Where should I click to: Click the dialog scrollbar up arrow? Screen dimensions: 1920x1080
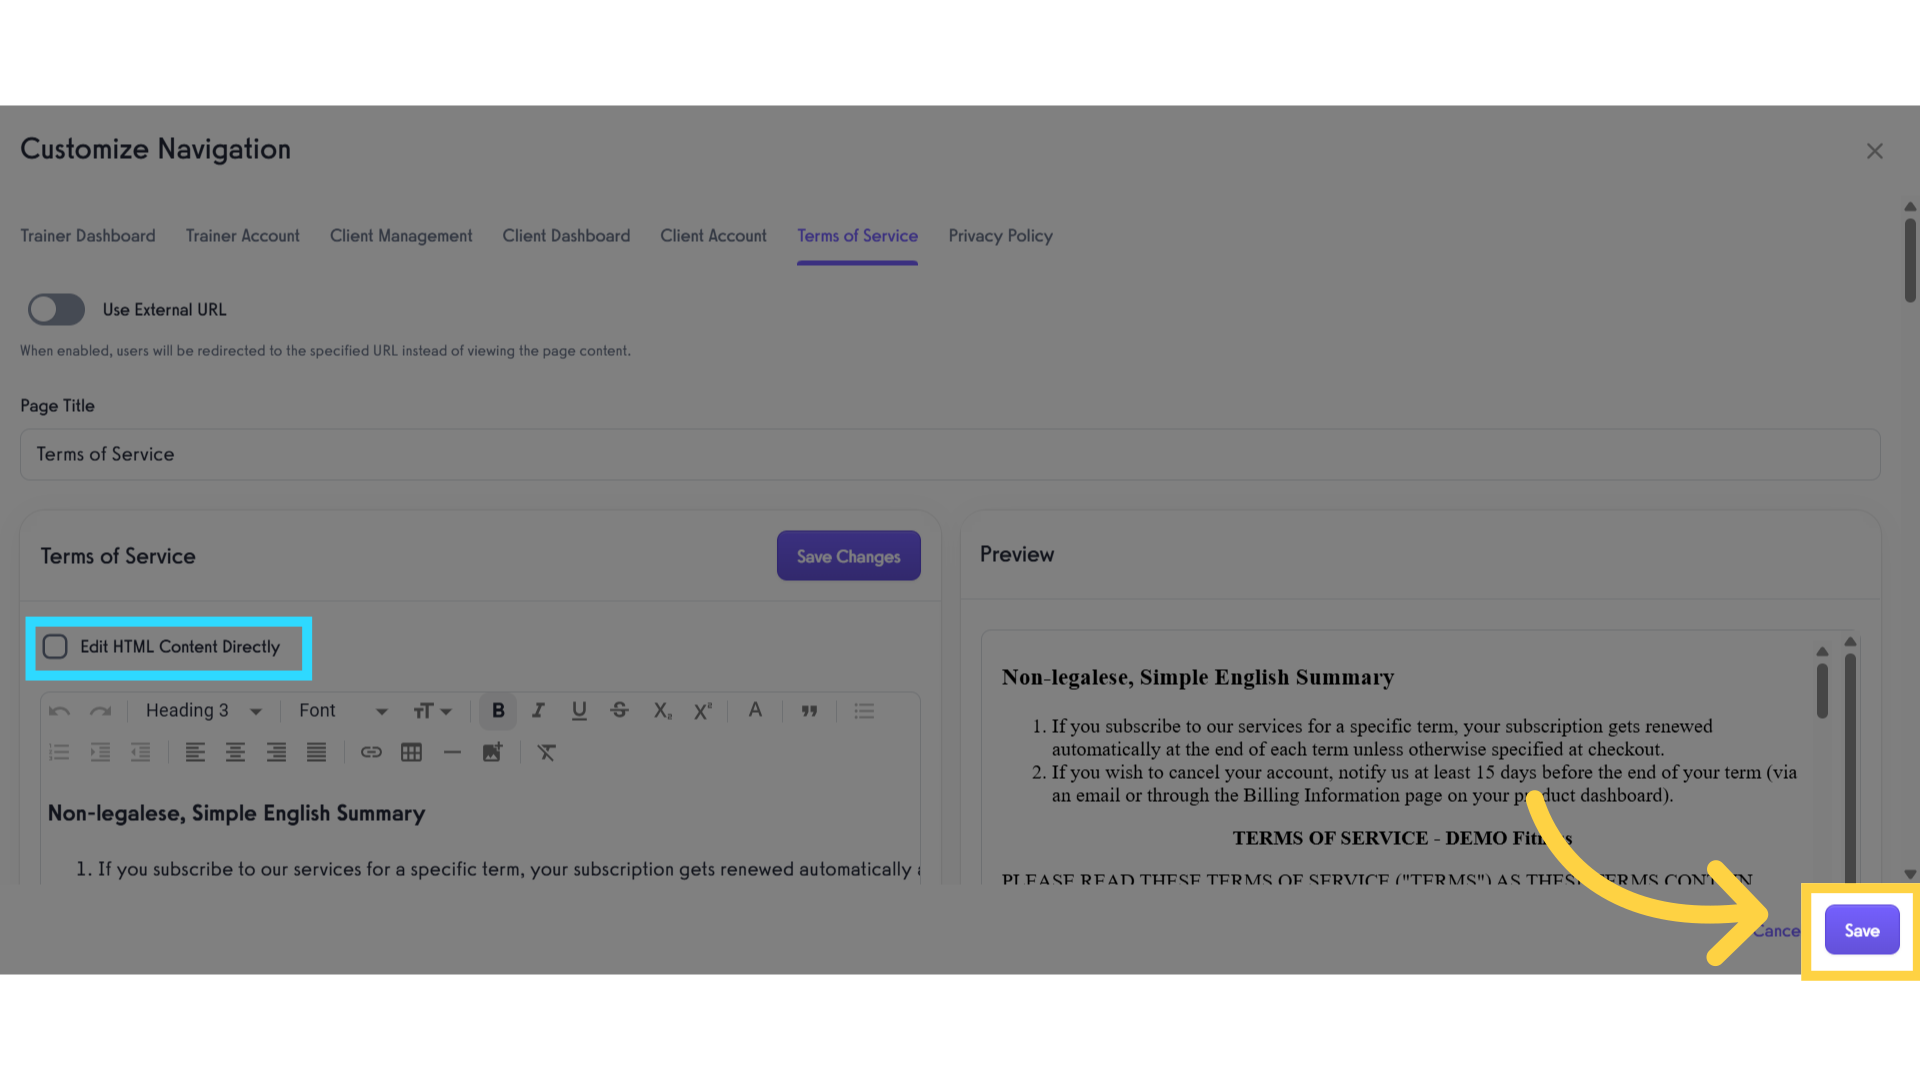point(1910,207)
